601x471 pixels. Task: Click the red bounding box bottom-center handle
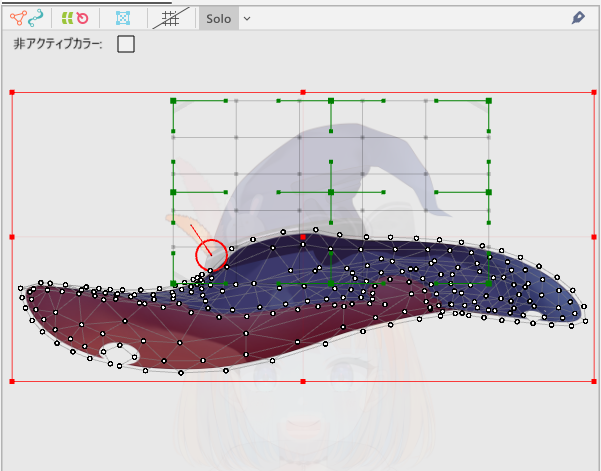(303, 381)
